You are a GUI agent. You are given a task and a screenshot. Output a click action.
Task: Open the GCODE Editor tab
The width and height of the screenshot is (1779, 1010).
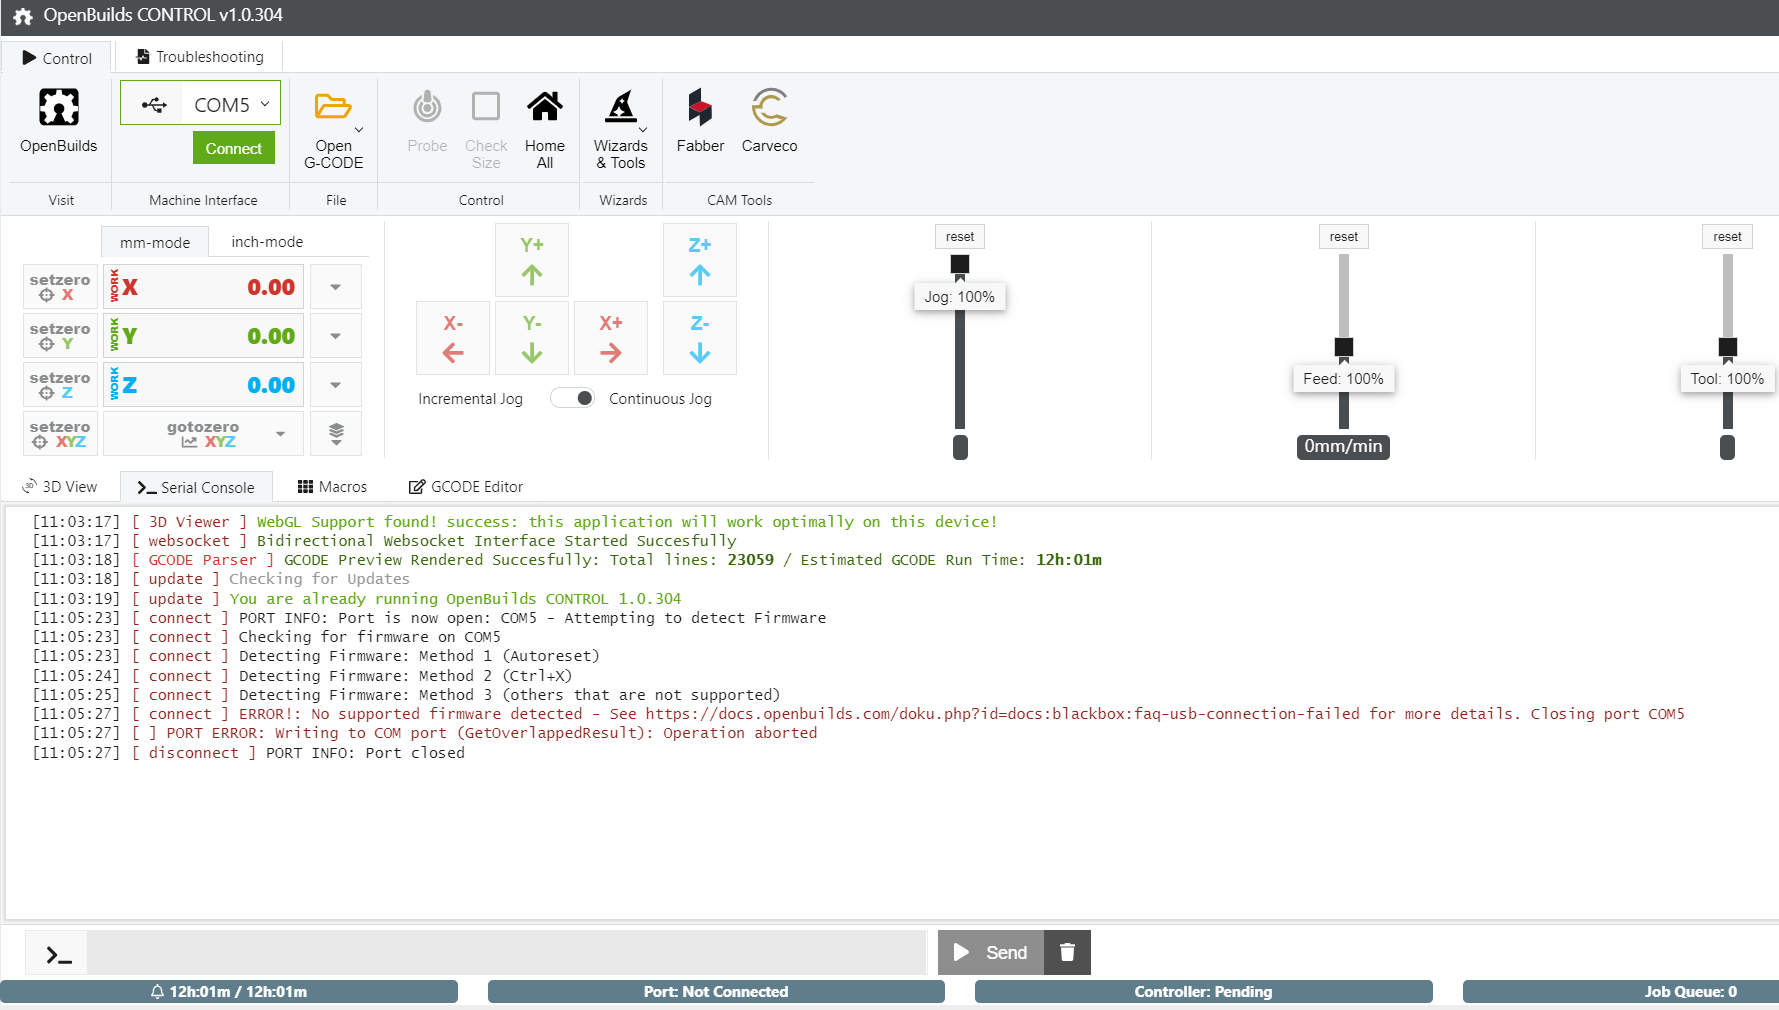466,487
